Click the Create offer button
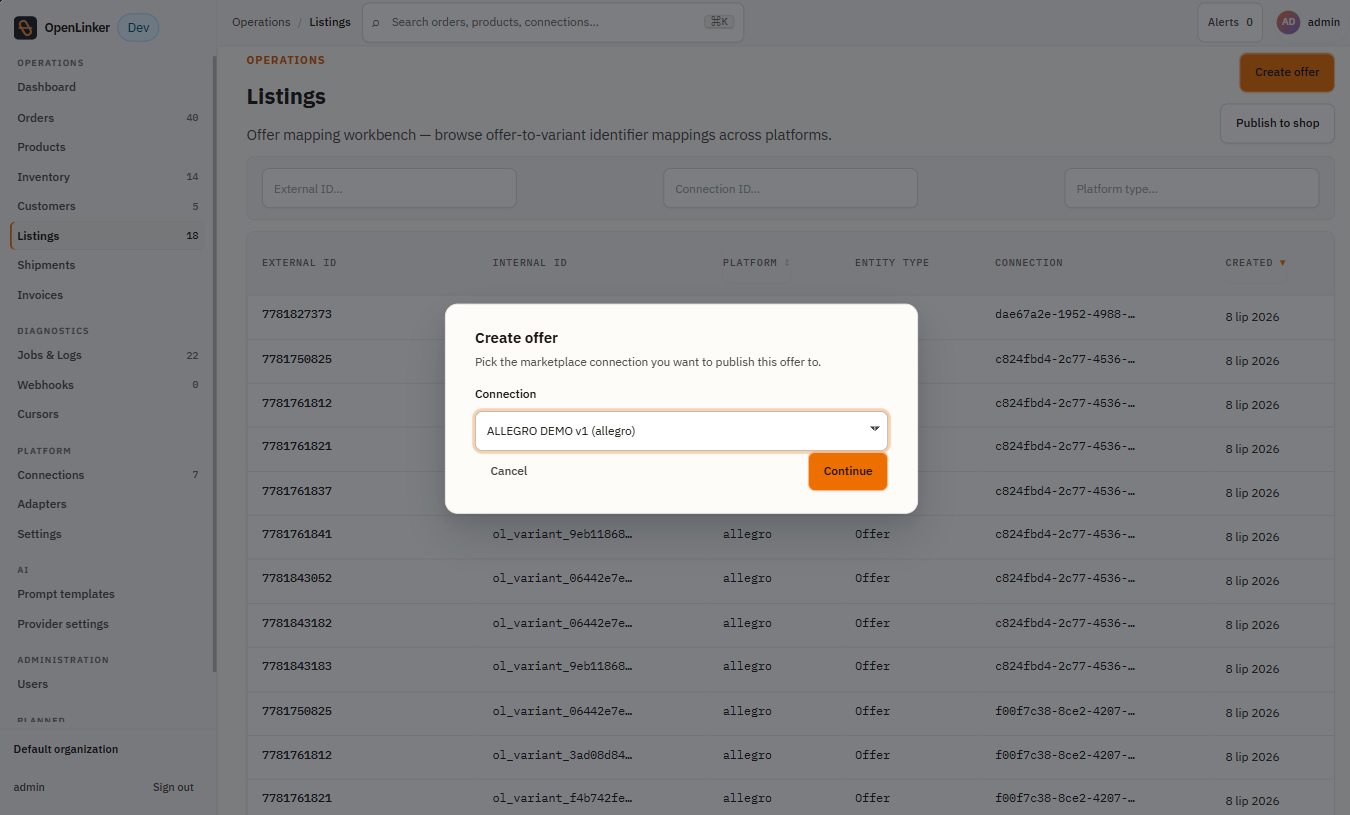Viewport: 1350px width, 815px height. coord(1287,72)
